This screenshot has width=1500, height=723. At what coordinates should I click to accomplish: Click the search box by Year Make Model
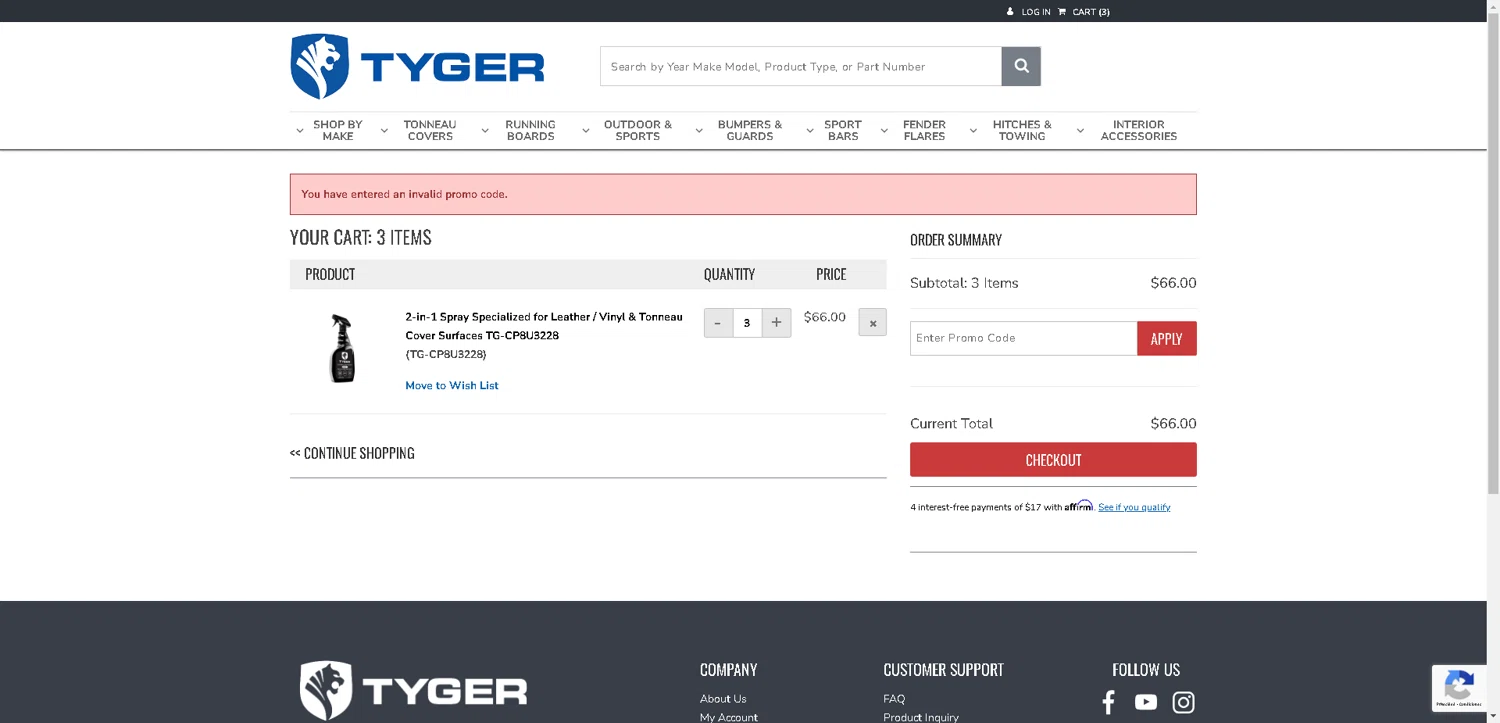801,66
